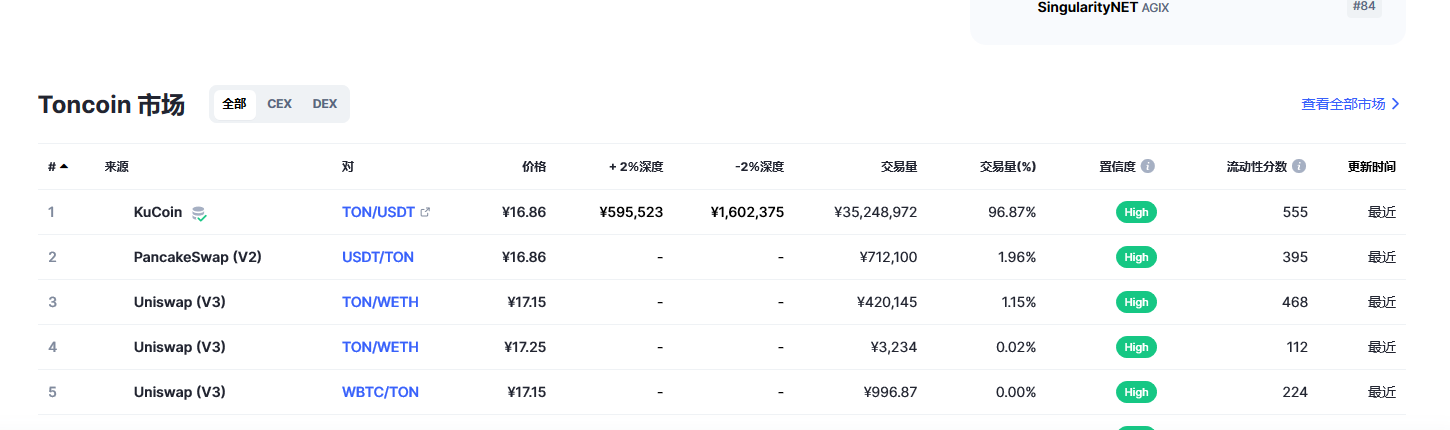This screenshot has width=1450, height=430.
Task: Sort by the 置信度 column header
Action: [1117, 166]
